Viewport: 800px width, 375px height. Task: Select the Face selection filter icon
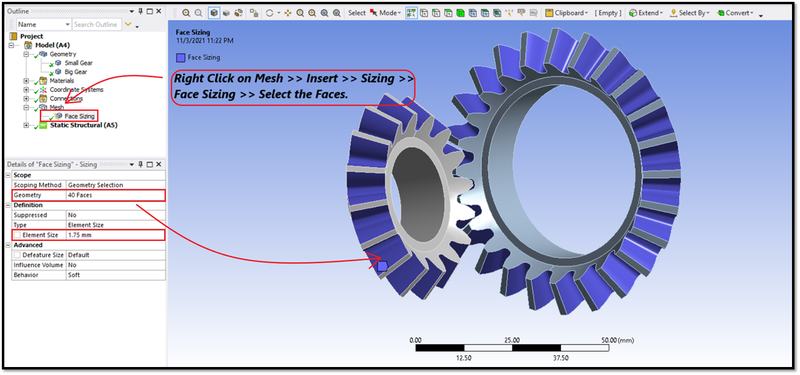pyautogui.click(x=448, y=13)
